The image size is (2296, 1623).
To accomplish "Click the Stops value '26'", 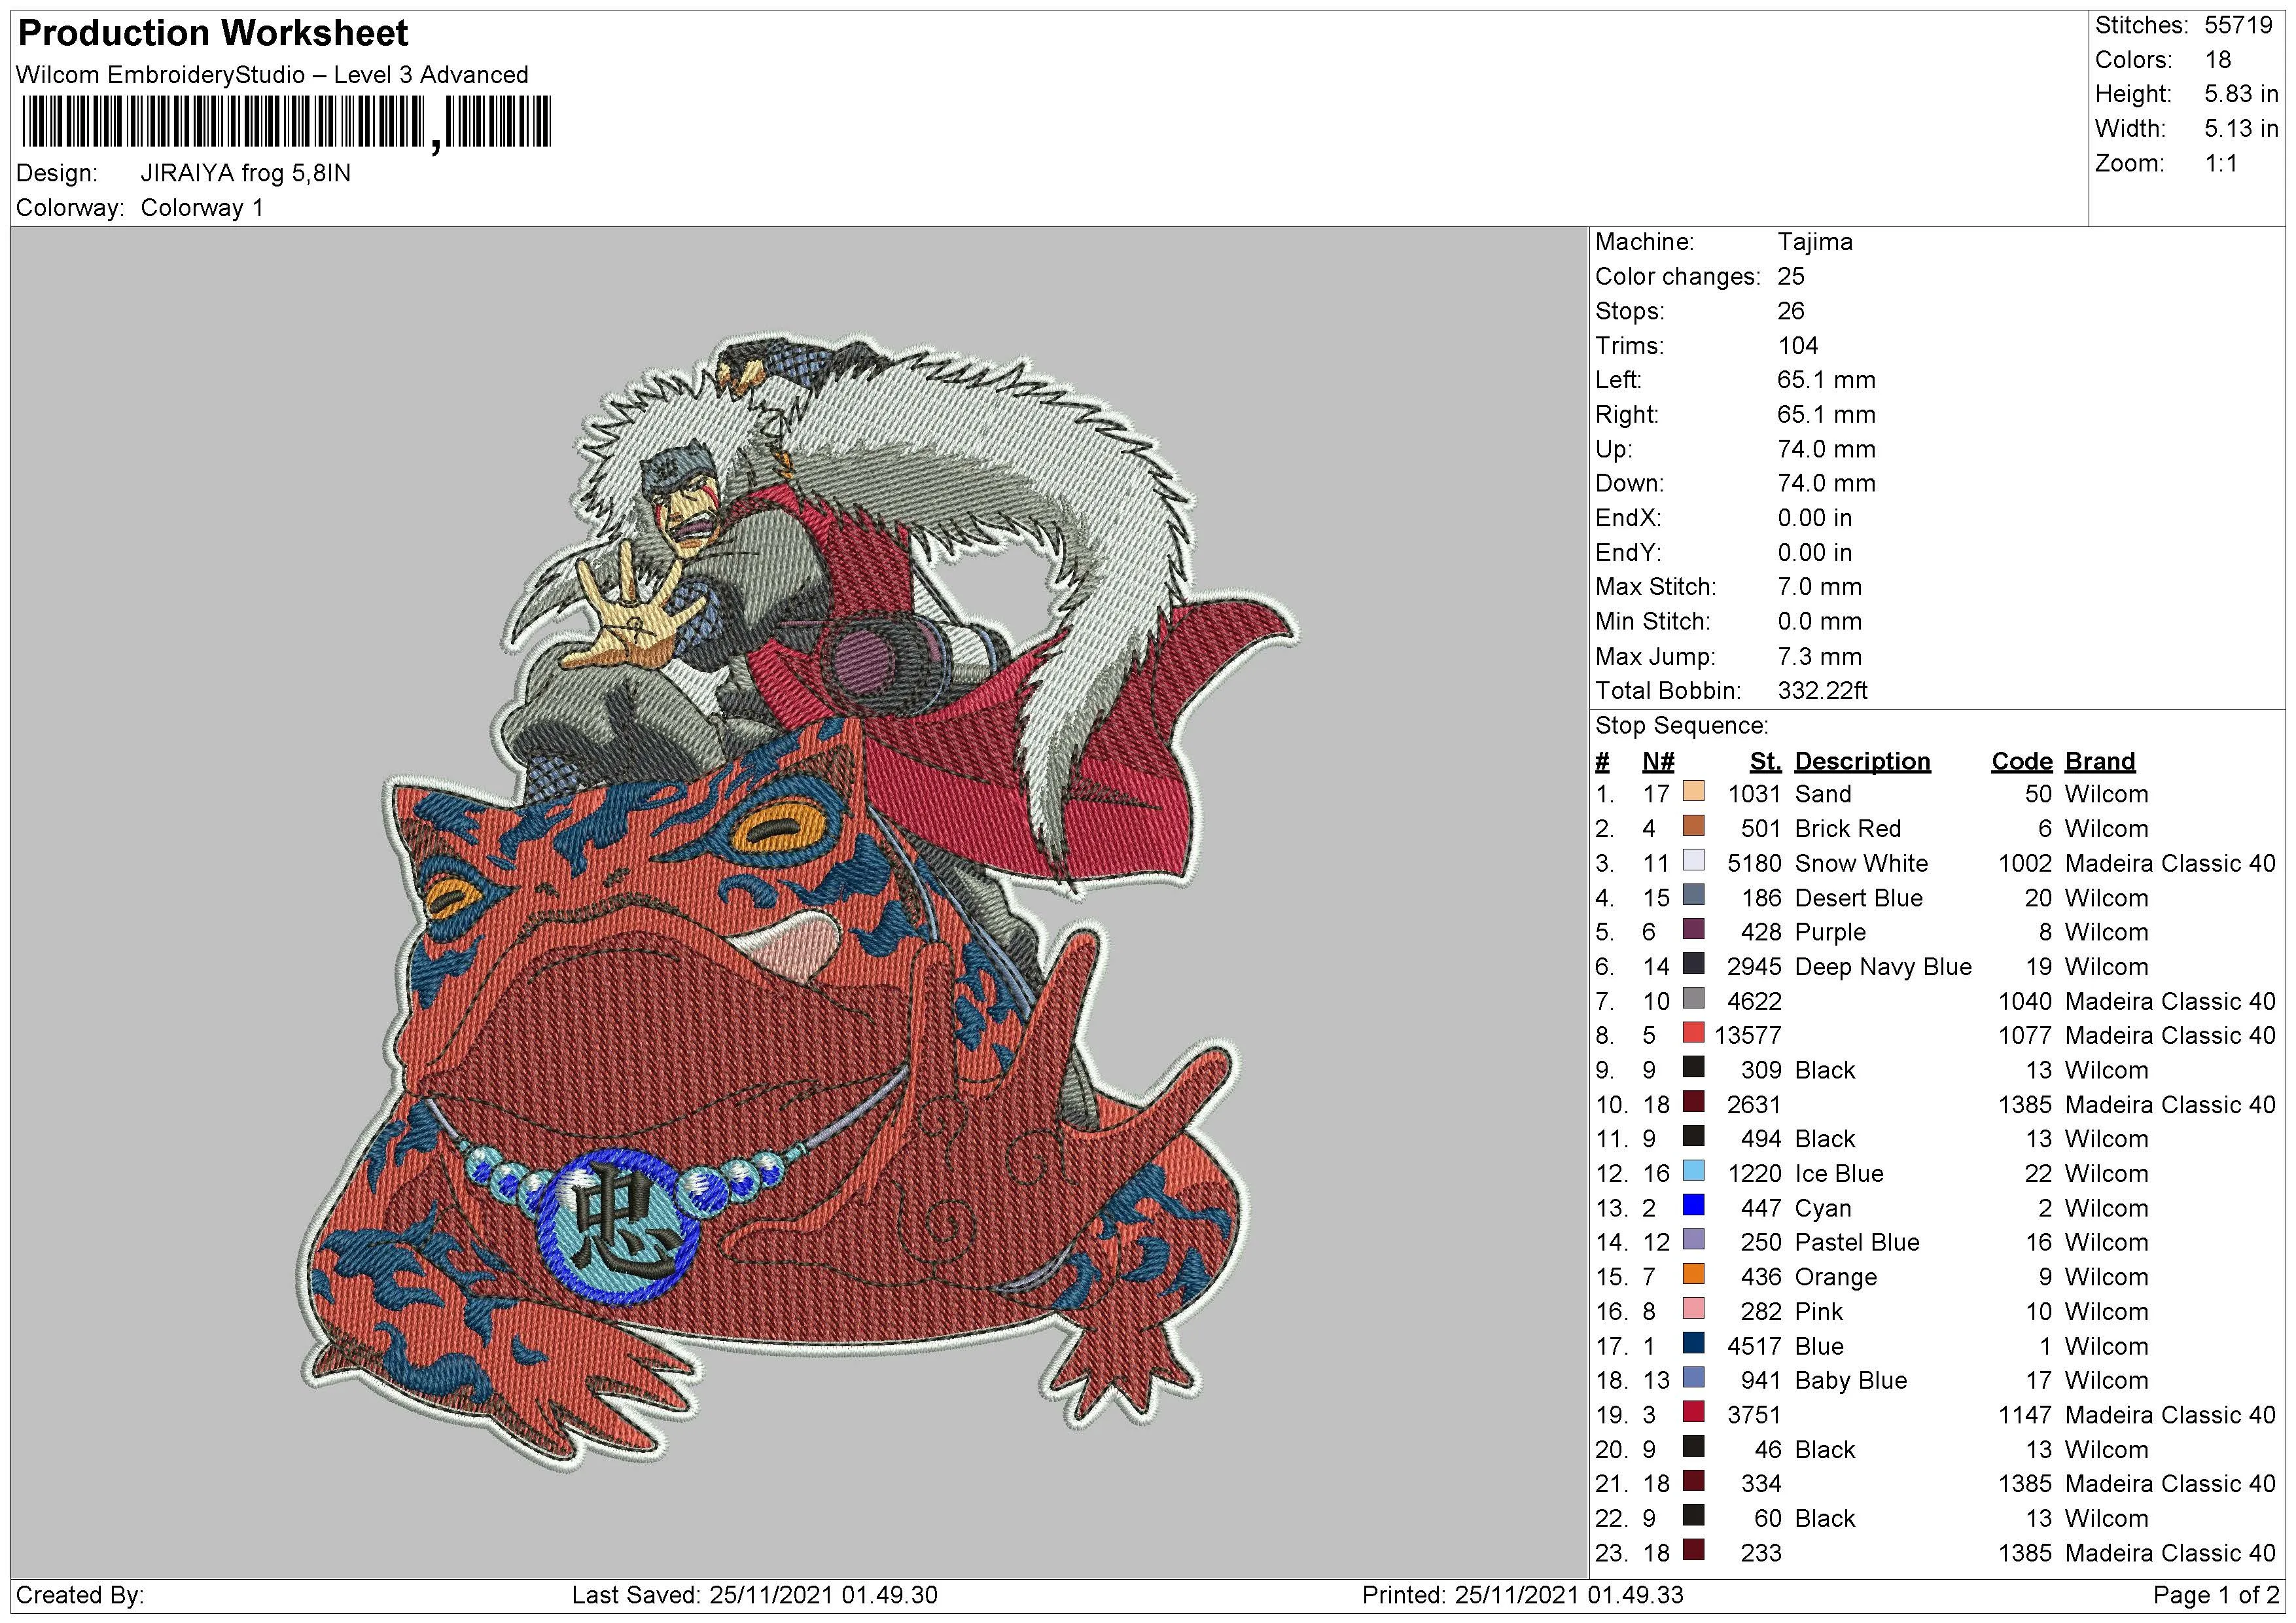I will [x=1791, y=311].
